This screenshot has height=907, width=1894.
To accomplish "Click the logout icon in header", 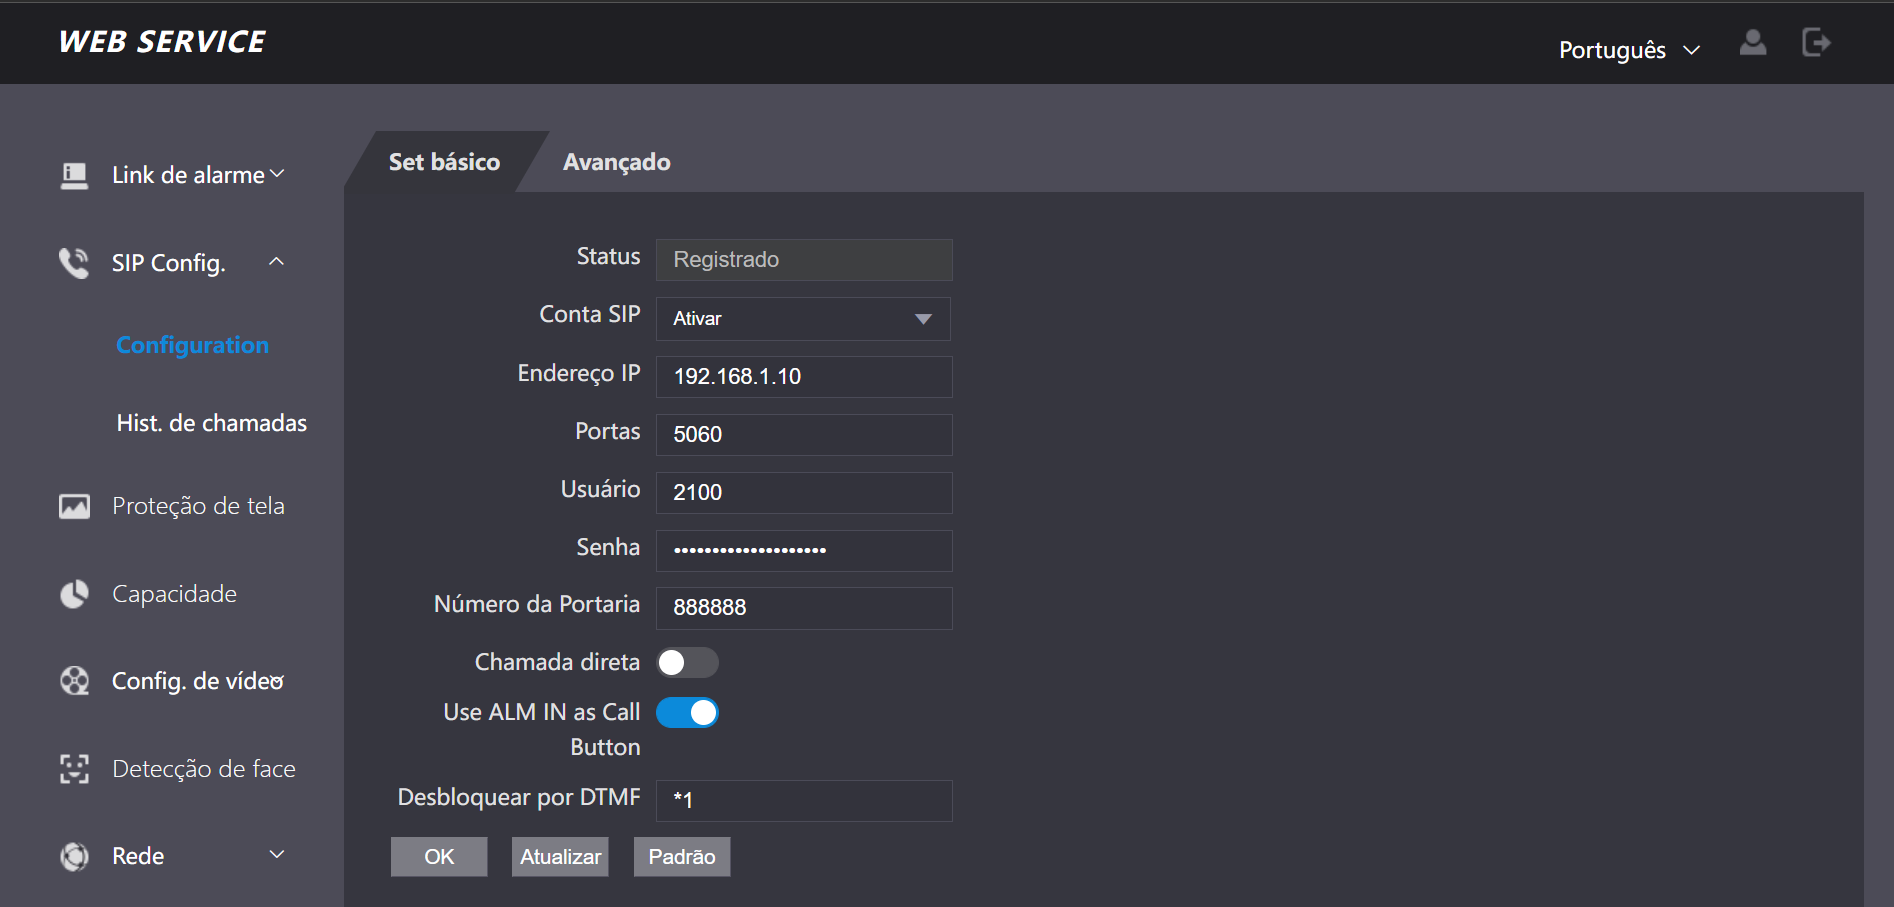I will coord(1816,42).
